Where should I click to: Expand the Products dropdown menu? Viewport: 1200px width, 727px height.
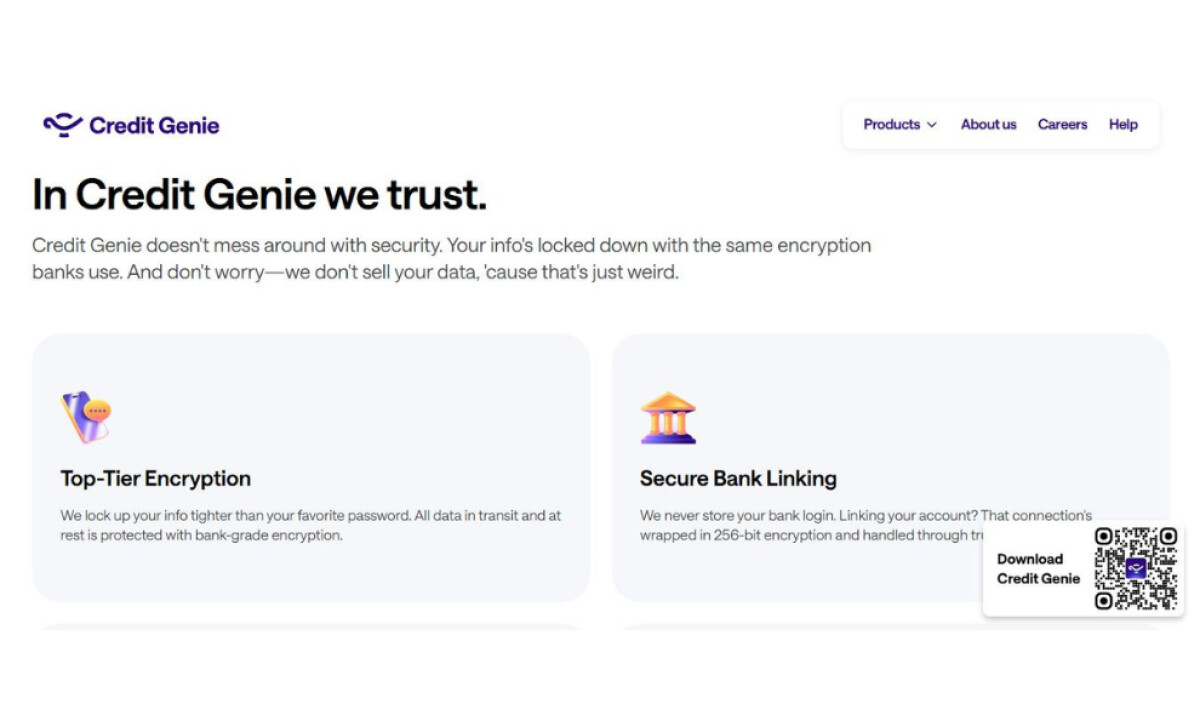[x=897, y=124]
